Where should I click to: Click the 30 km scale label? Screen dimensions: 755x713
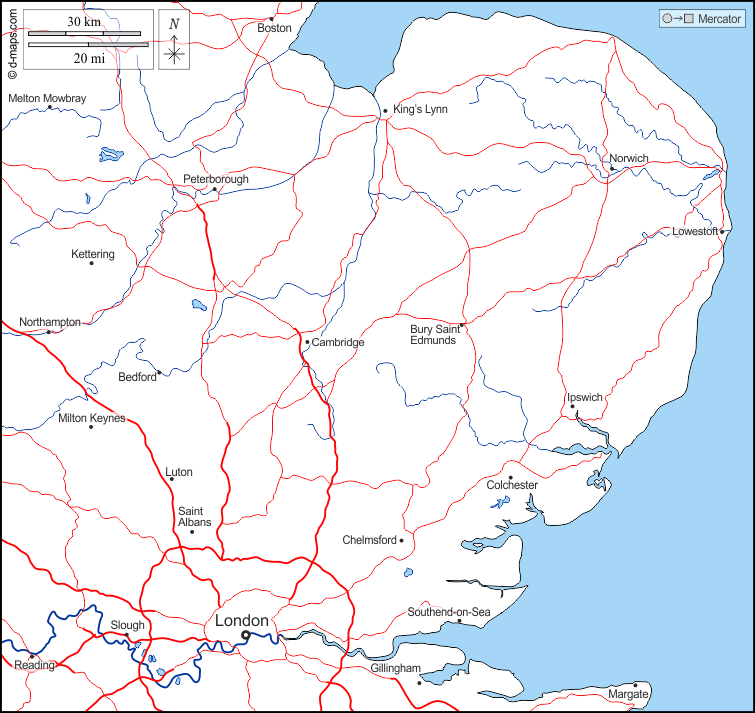pos(83,21)
